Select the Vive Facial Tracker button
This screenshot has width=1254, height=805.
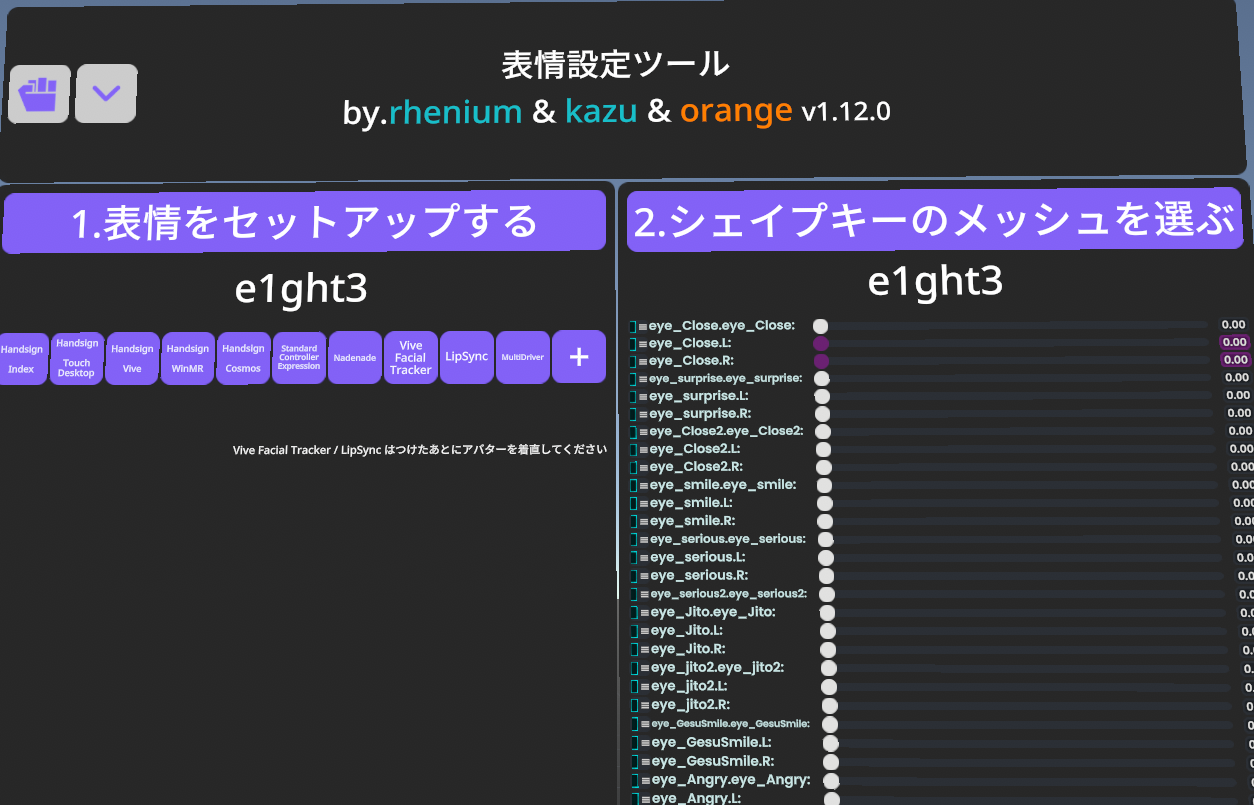pos(410,357)
